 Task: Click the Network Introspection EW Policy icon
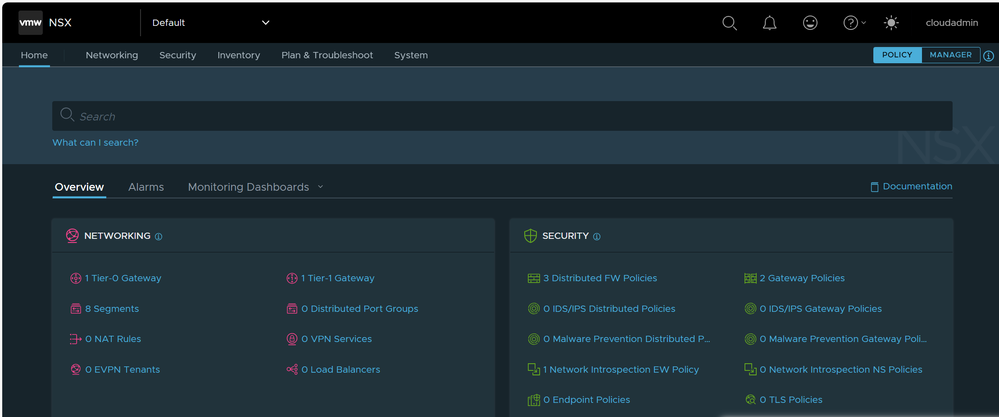tap(533, 369)
